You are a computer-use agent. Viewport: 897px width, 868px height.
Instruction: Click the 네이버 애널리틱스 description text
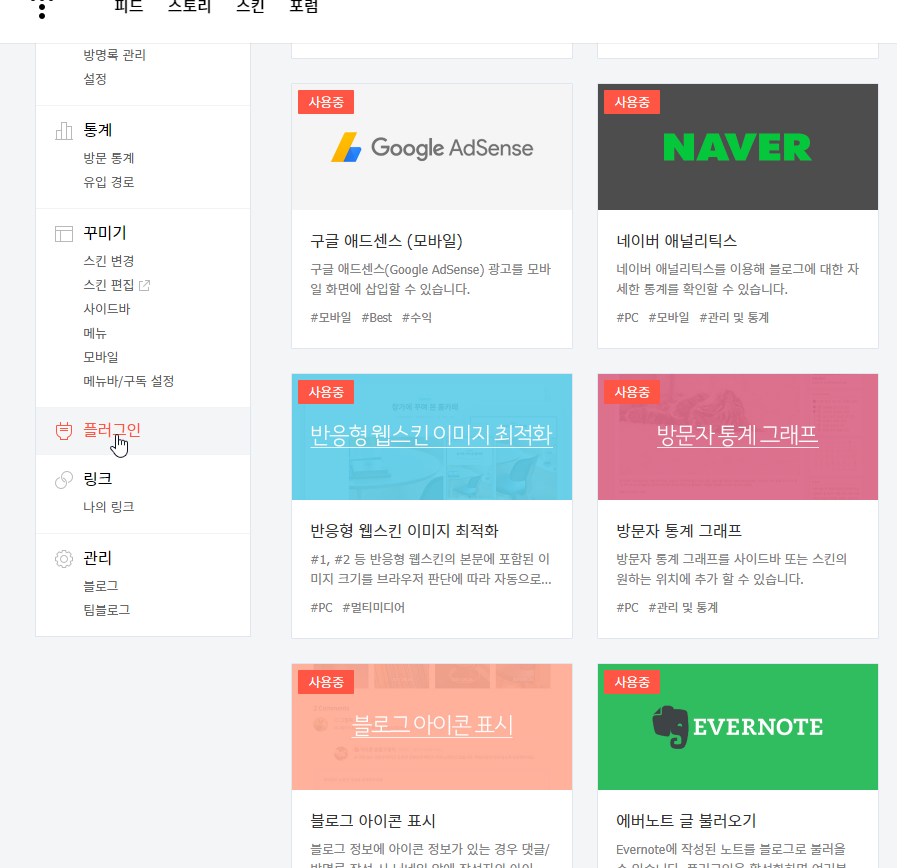(x=737, y=279)
